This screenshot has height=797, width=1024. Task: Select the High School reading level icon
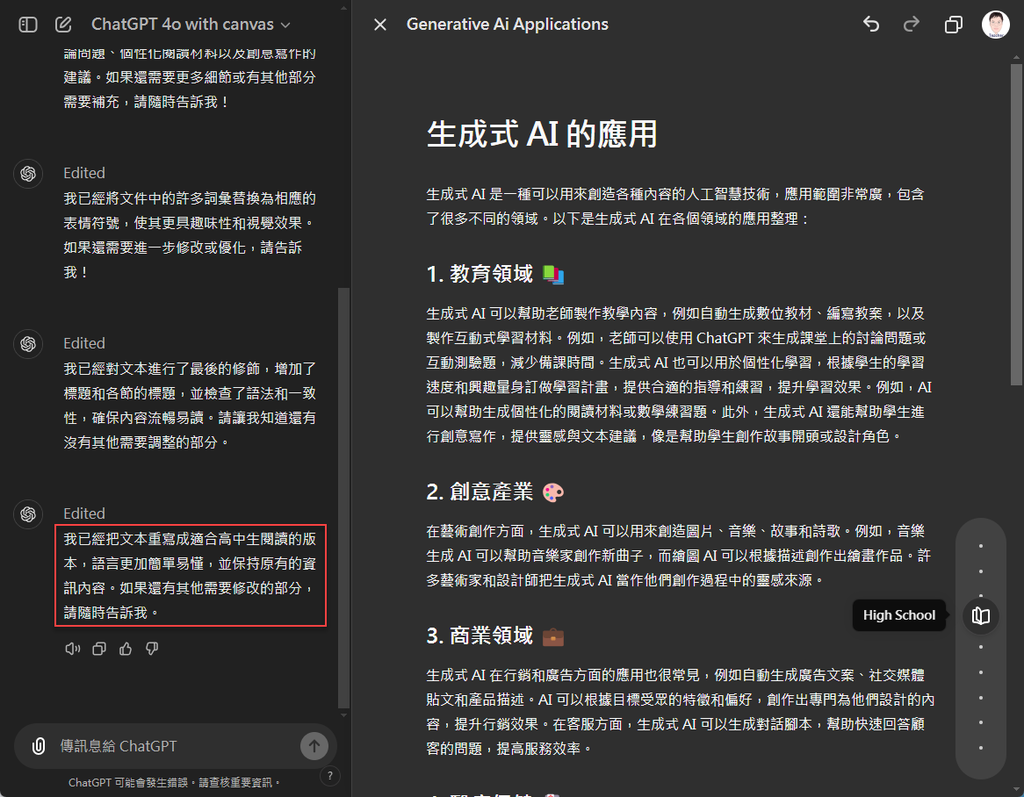coord(980,615)
